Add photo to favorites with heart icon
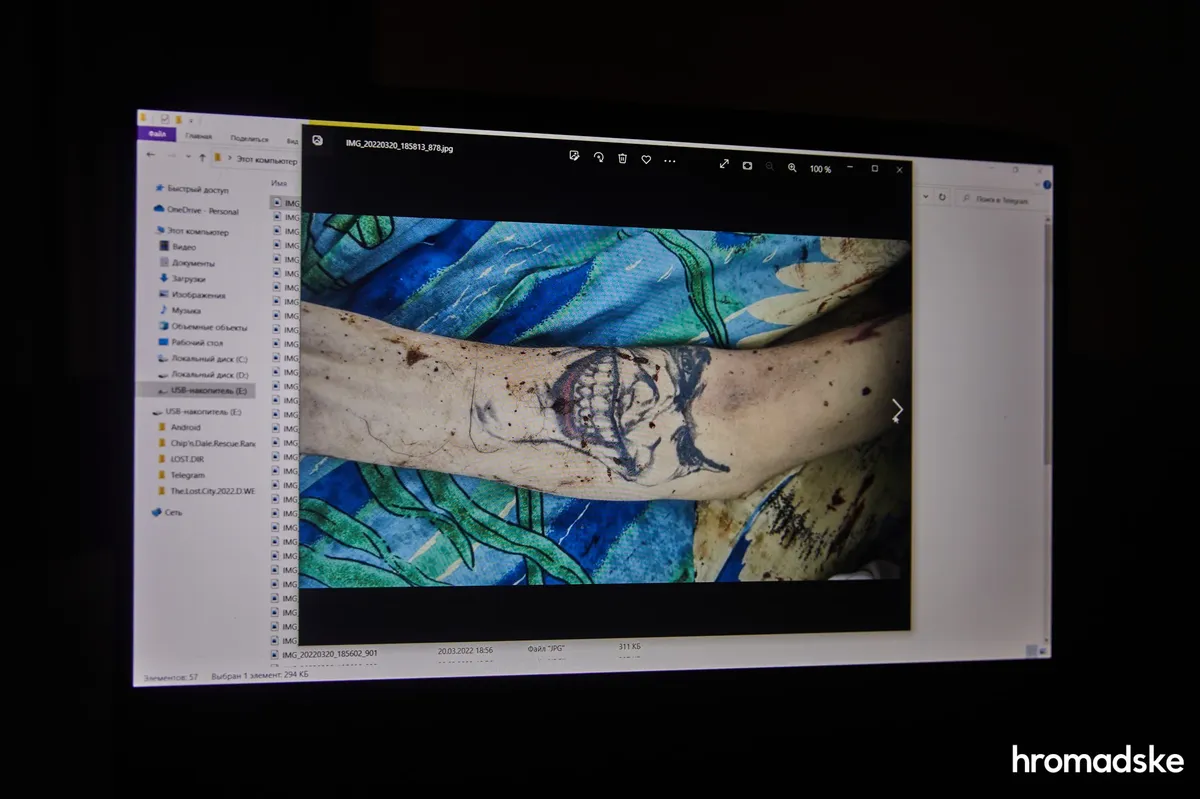This screenshot has height=799, width=1200. point(646,159)
